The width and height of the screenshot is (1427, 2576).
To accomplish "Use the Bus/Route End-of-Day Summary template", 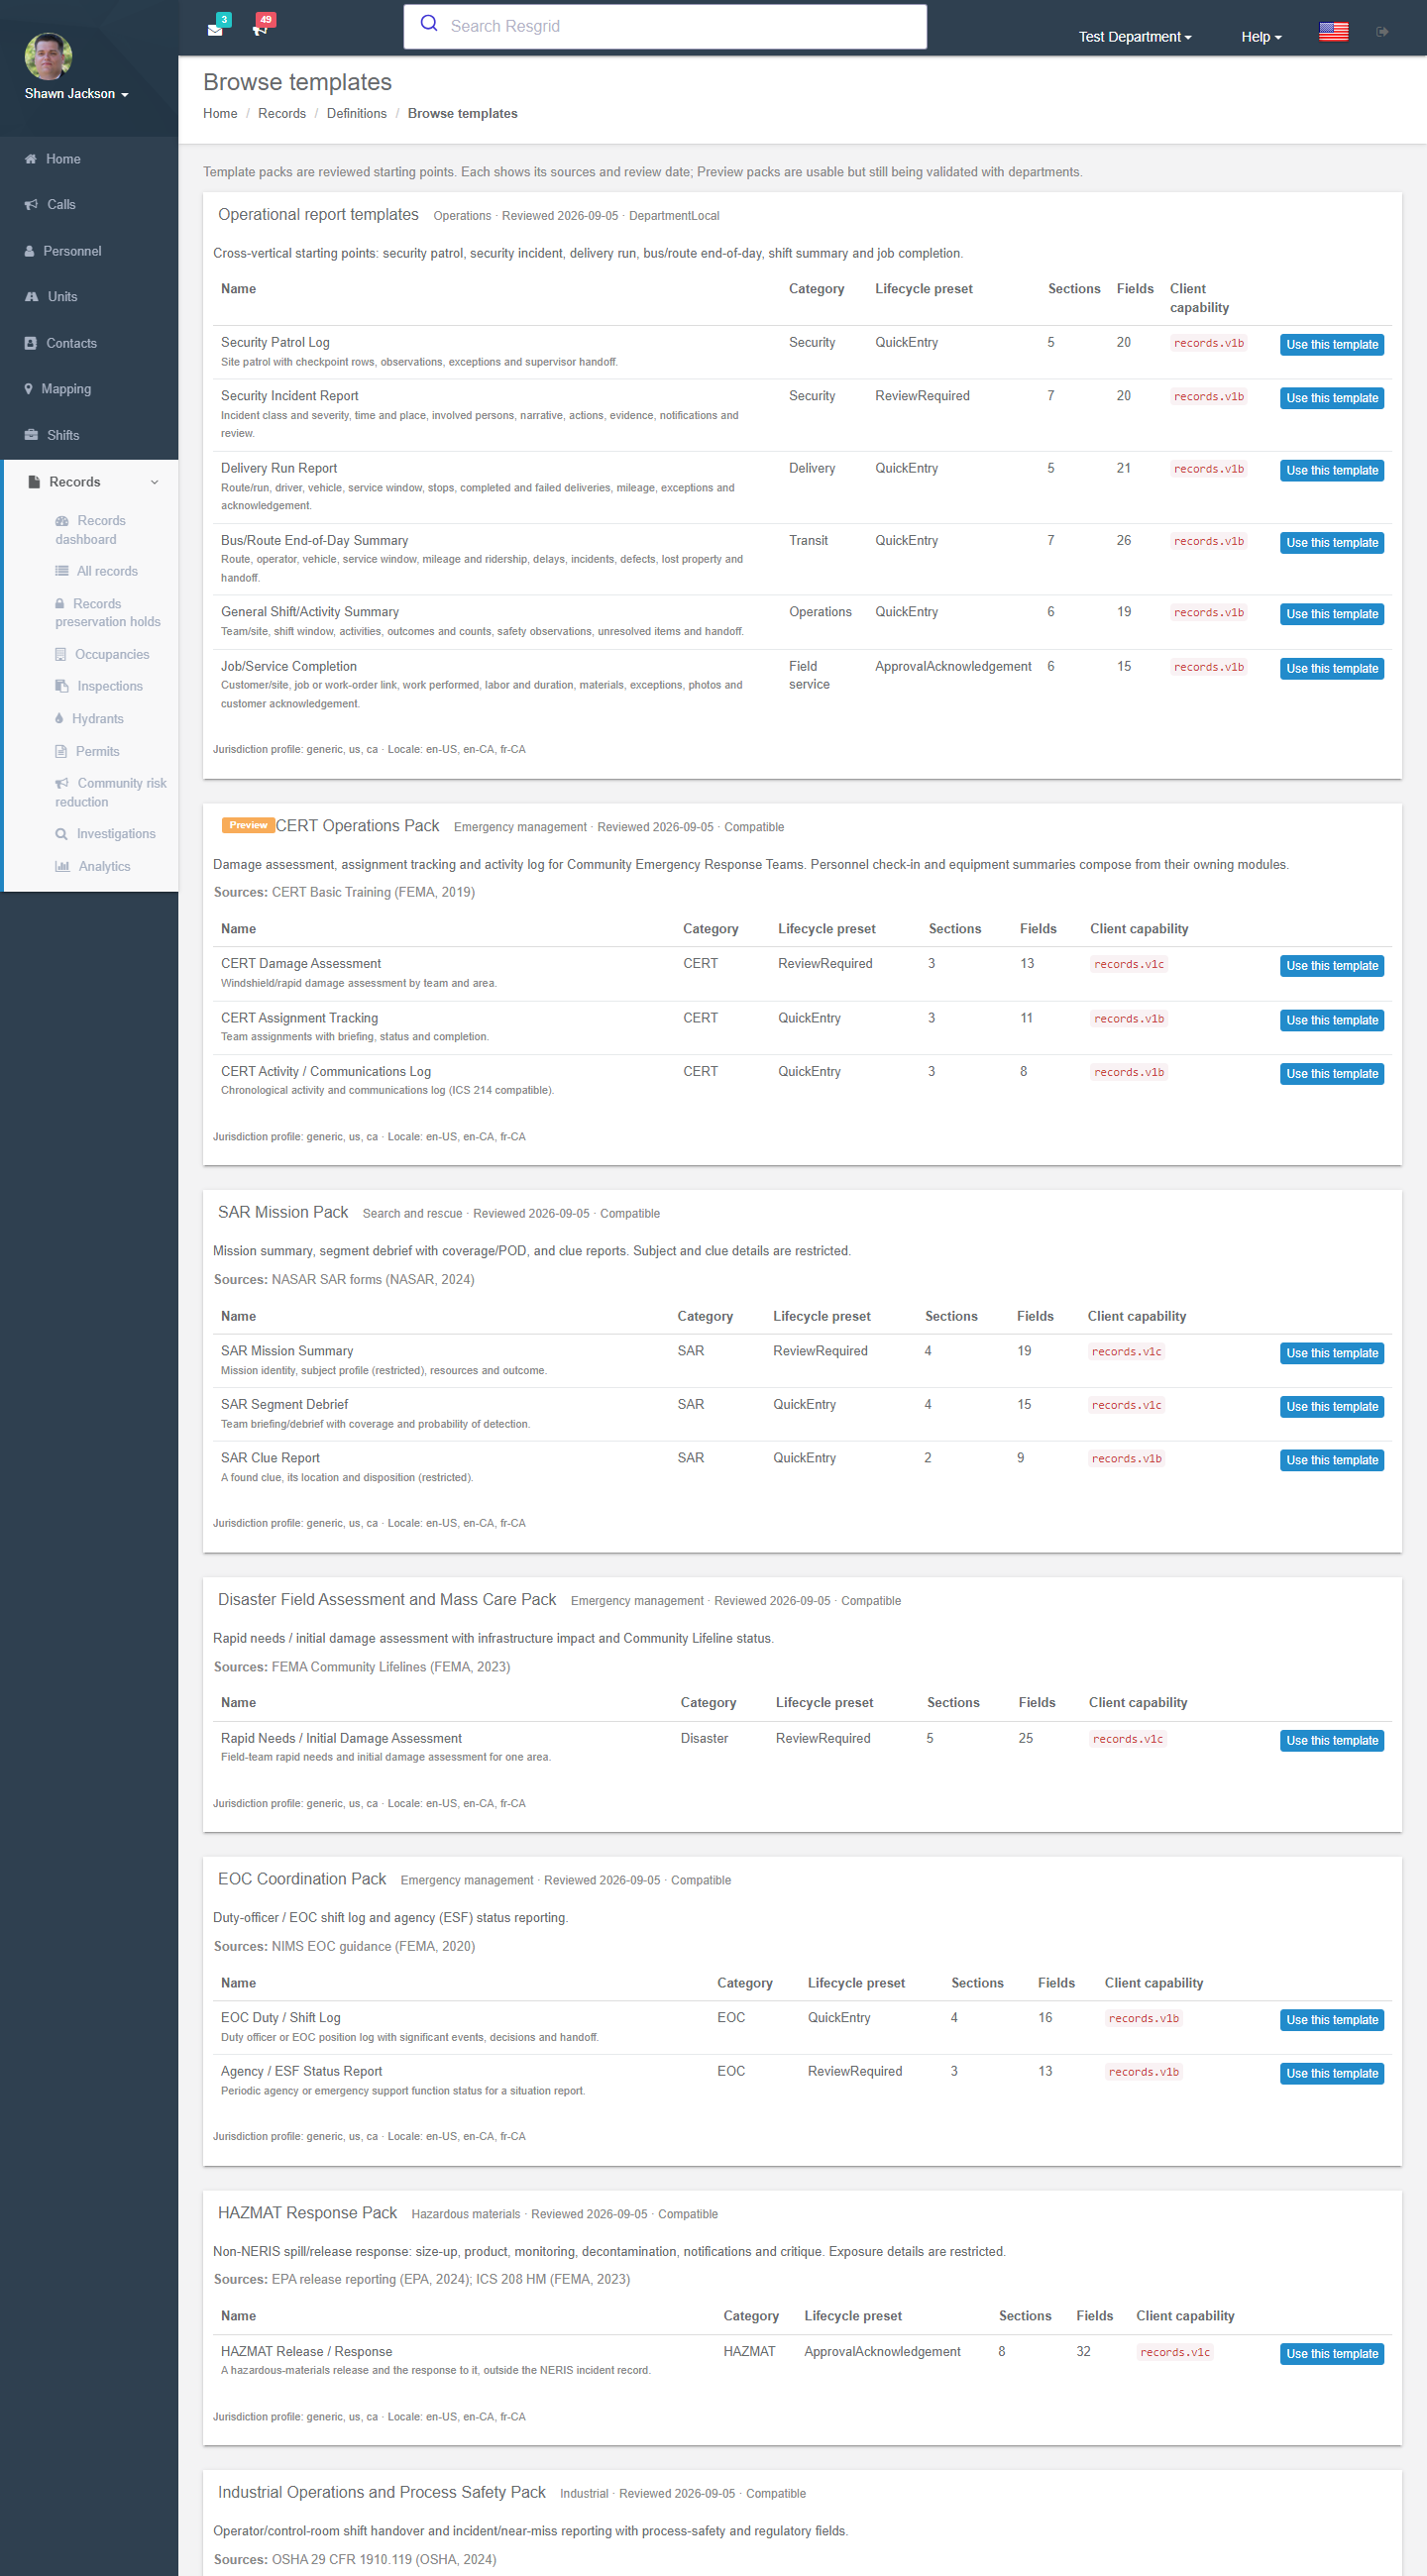I will pos(1331,543).
